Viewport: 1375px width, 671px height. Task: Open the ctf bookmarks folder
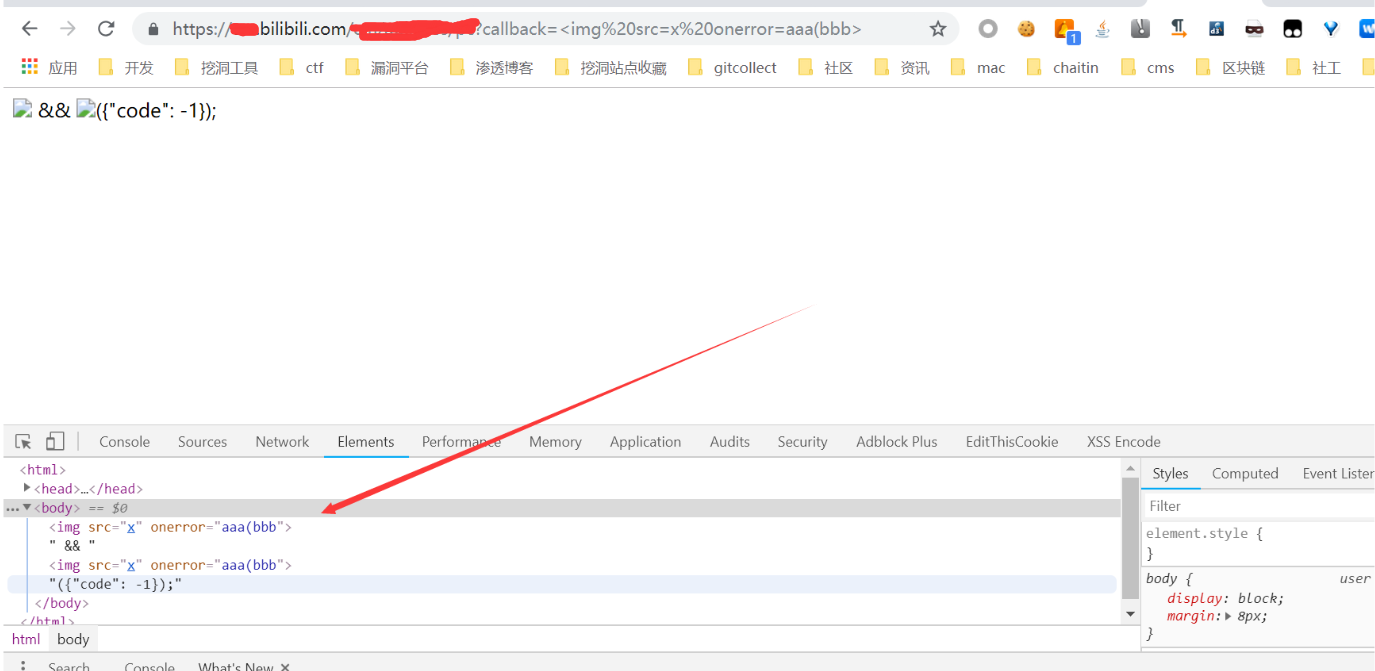coord(302,67)
